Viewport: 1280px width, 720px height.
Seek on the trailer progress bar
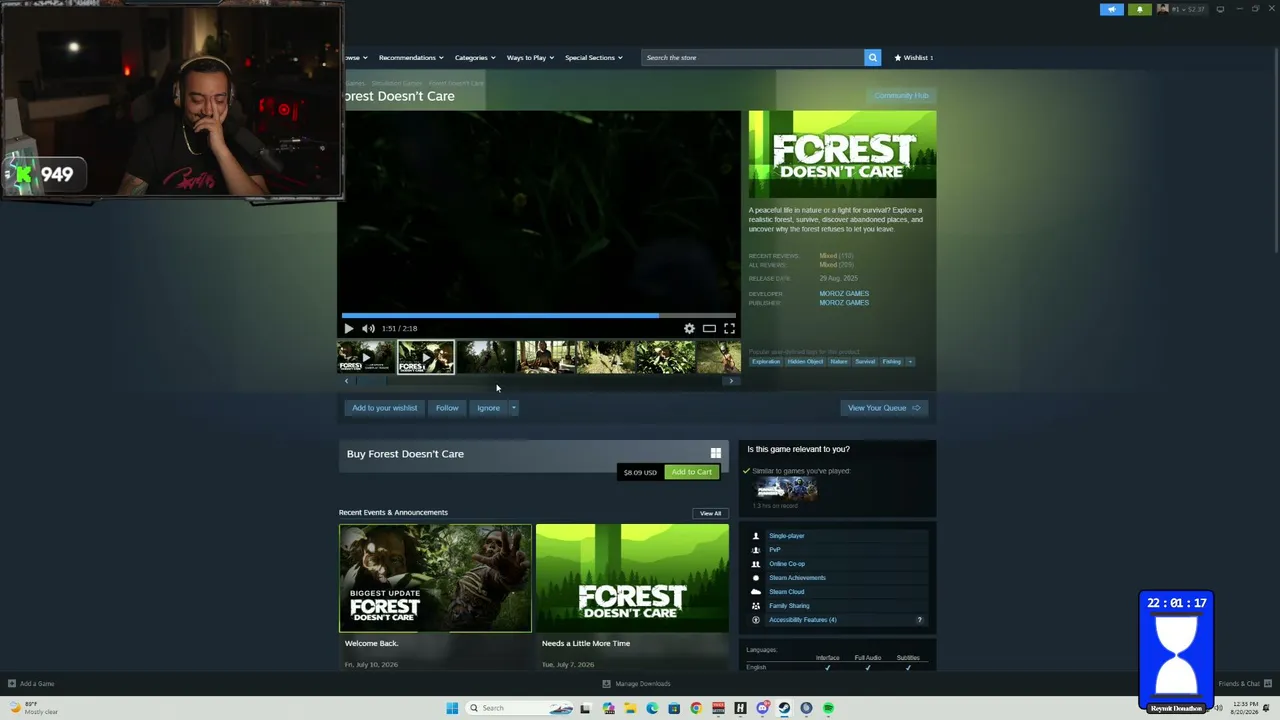tap(538, 316)
